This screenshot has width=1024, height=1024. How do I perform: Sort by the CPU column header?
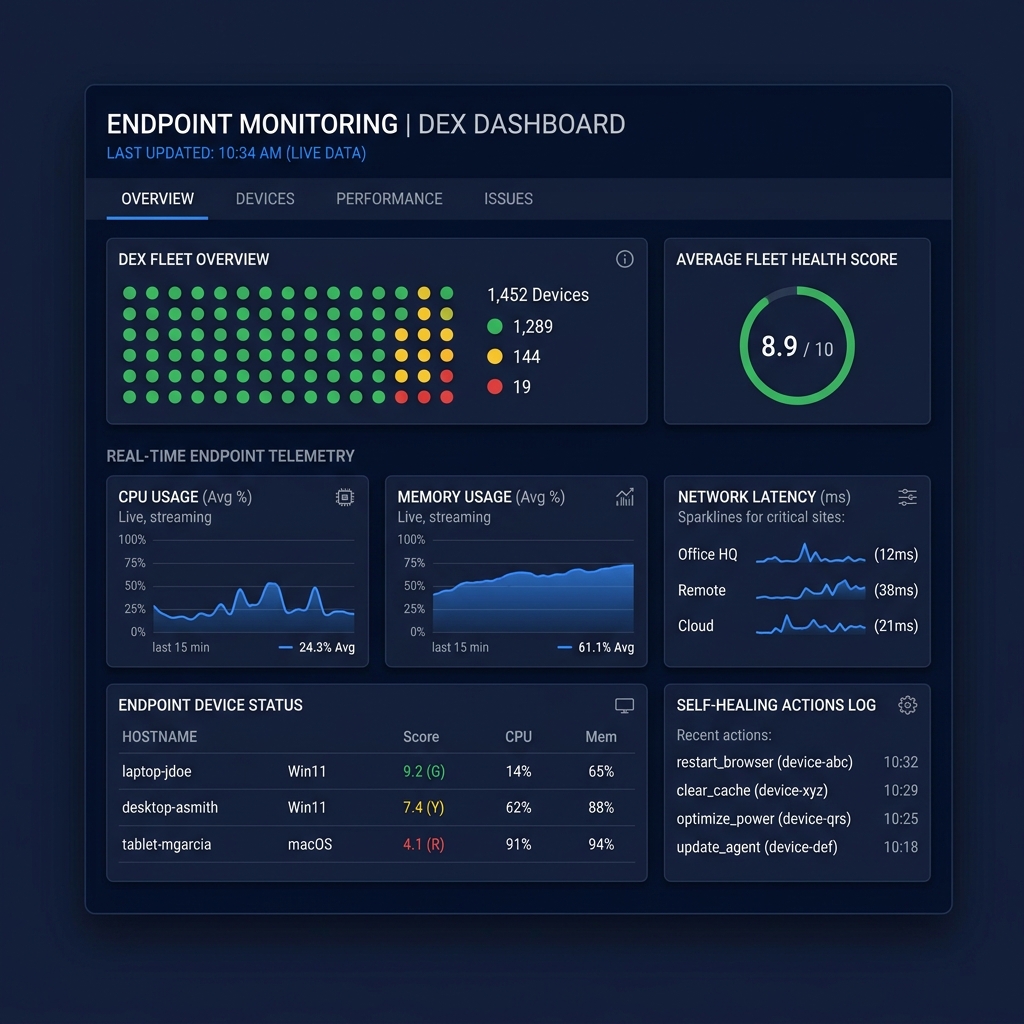click(x=519, y=737)
